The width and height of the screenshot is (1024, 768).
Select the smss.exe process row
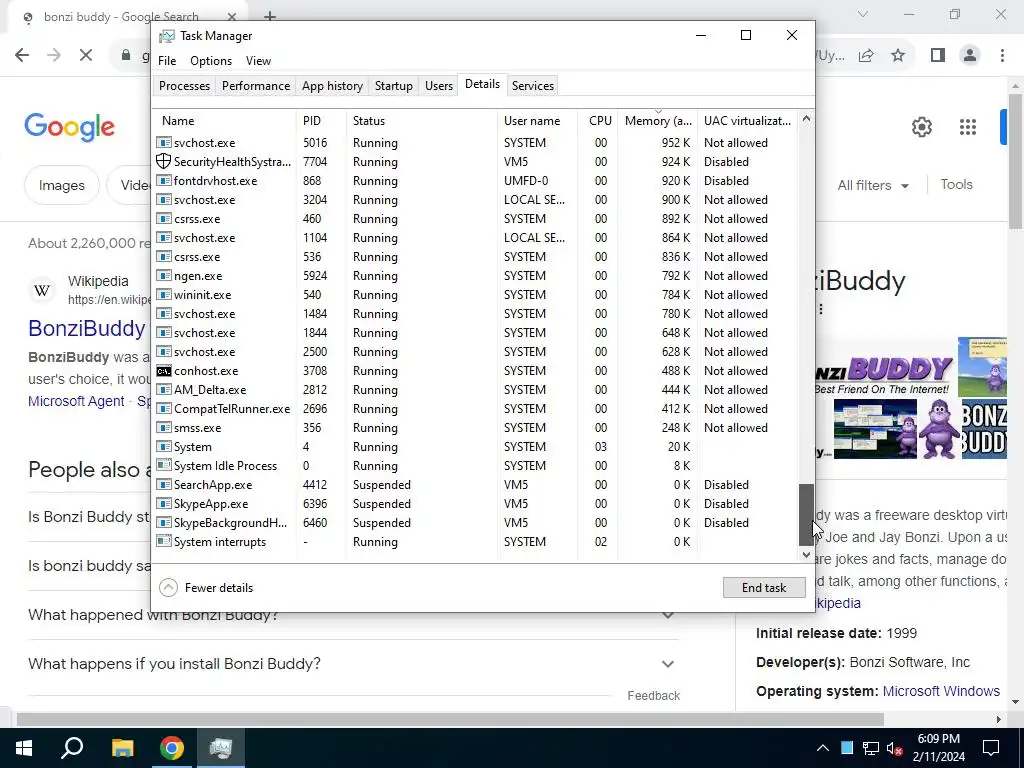[x=475, y=428]
